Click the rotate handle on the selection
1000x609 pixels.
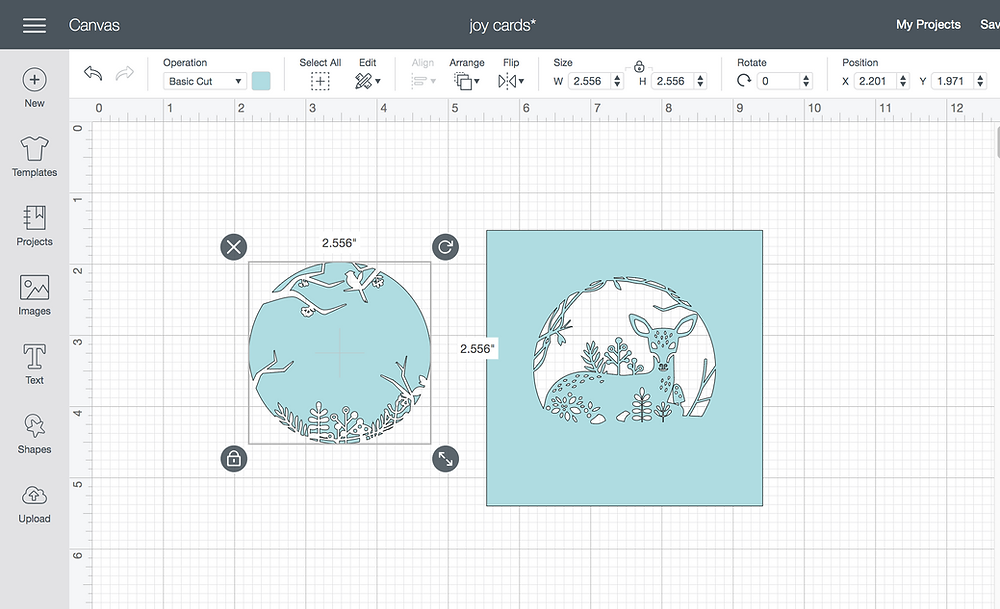tap(445, 247)
